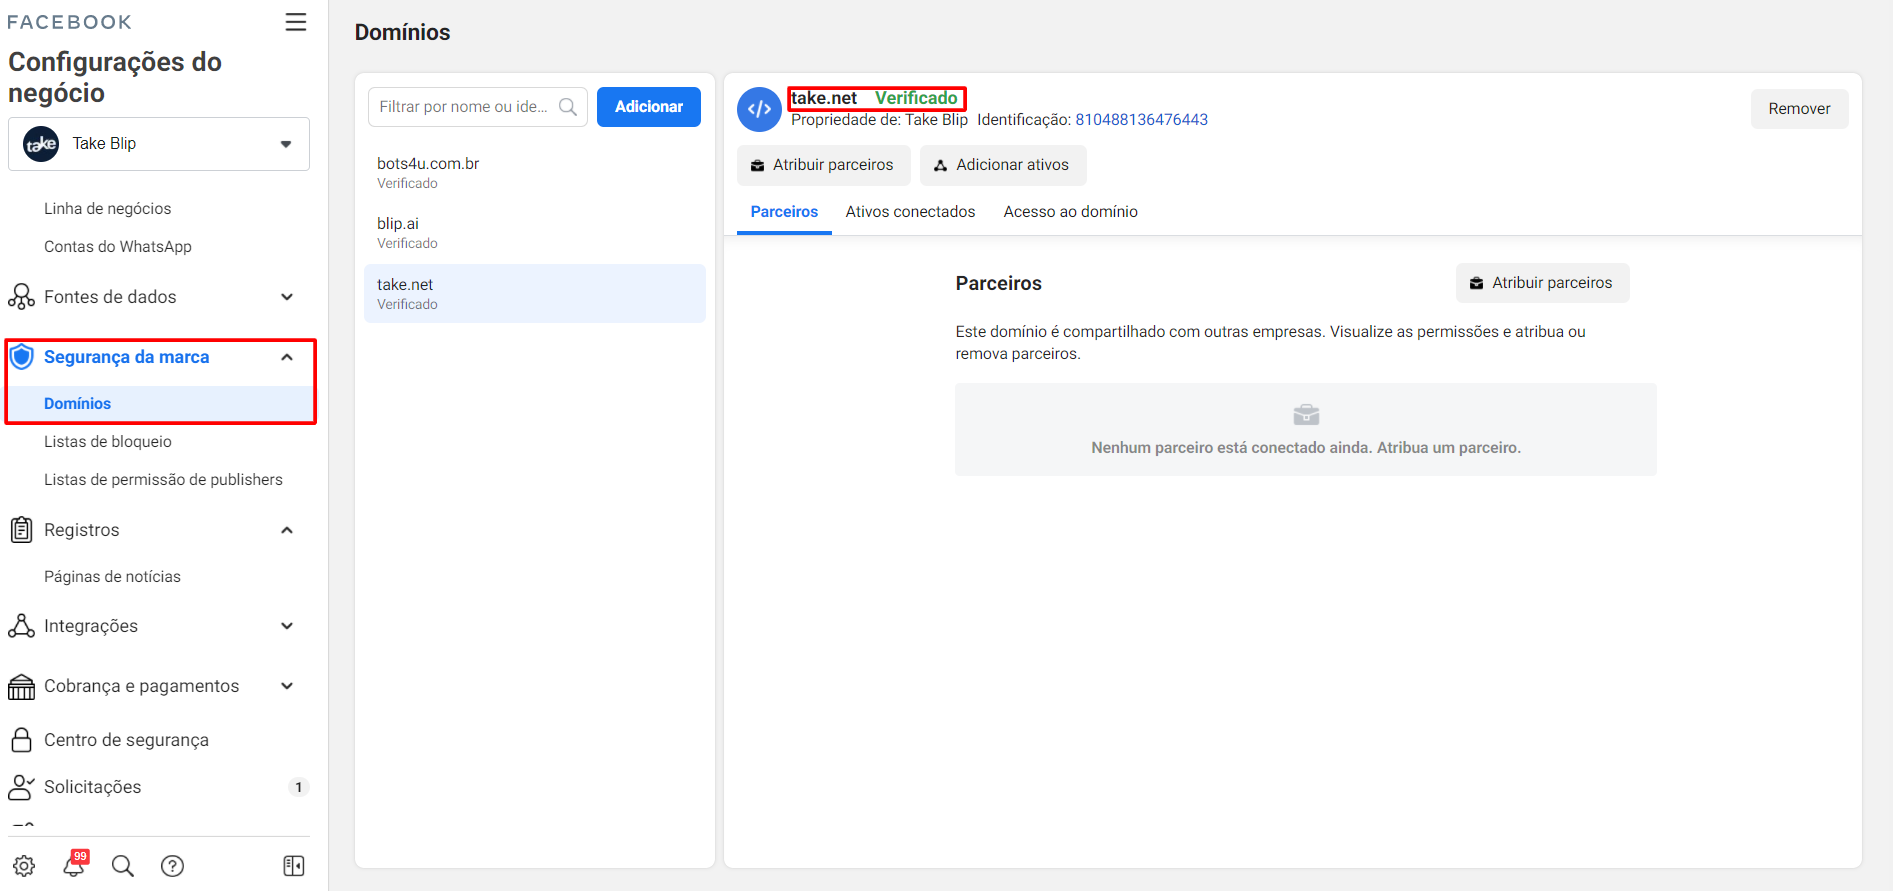1893x891 pixels.
Task: Switch to the Parceiros tab
Action: pyautogui.click(x=784, y=212)
